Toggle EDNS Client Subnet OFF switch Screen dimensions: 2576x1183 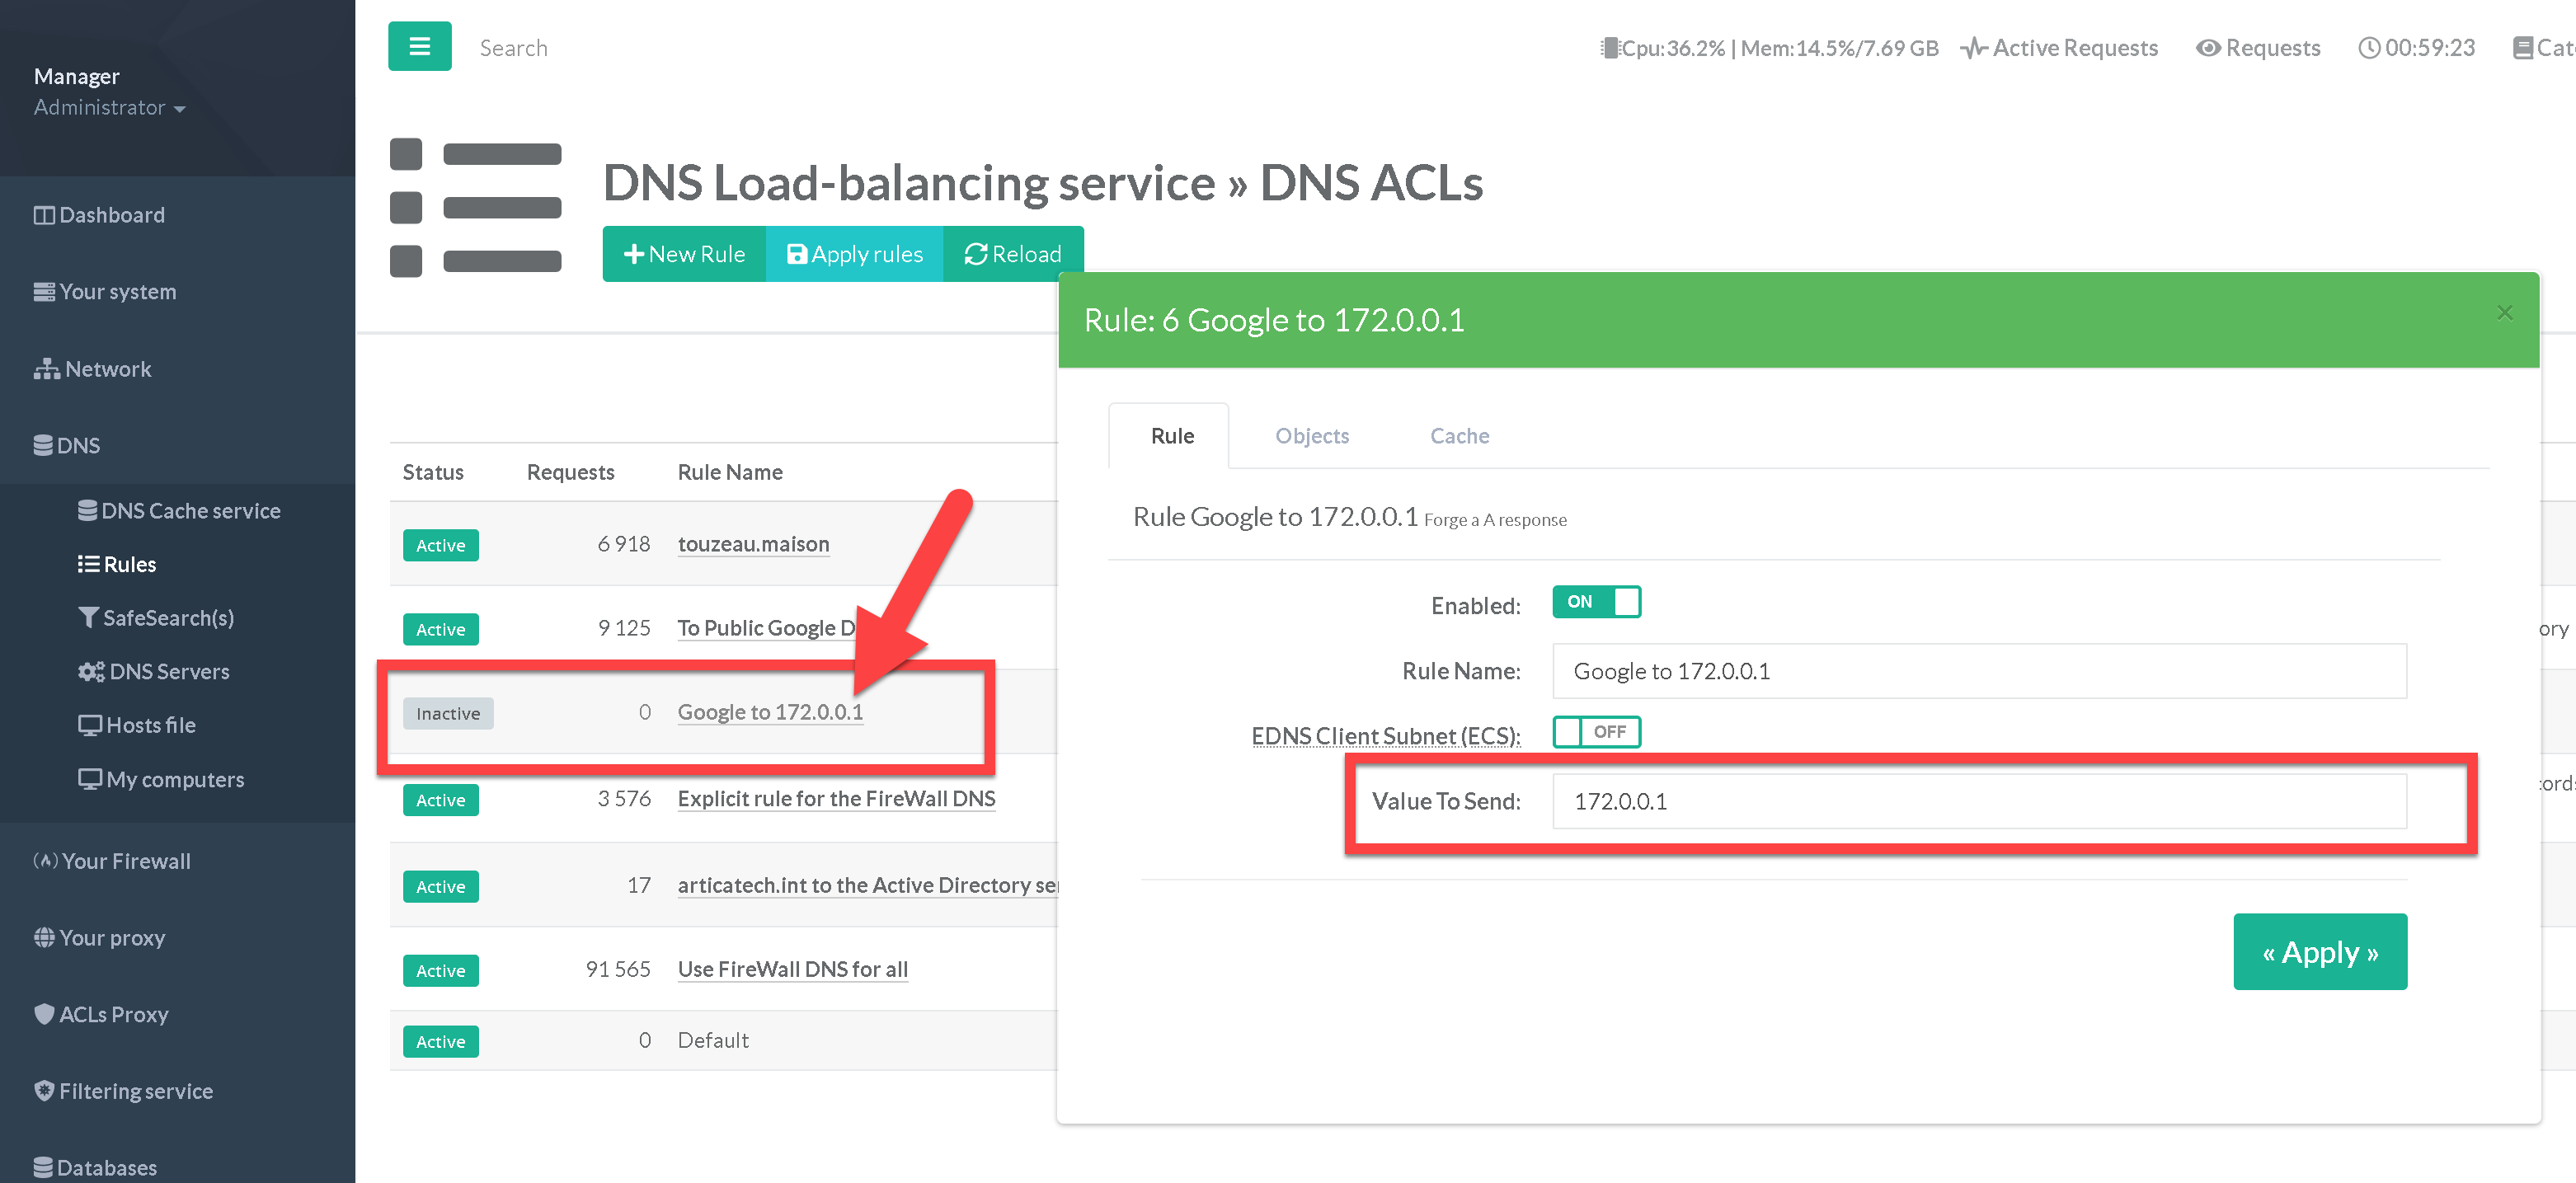pos(1596,732)
